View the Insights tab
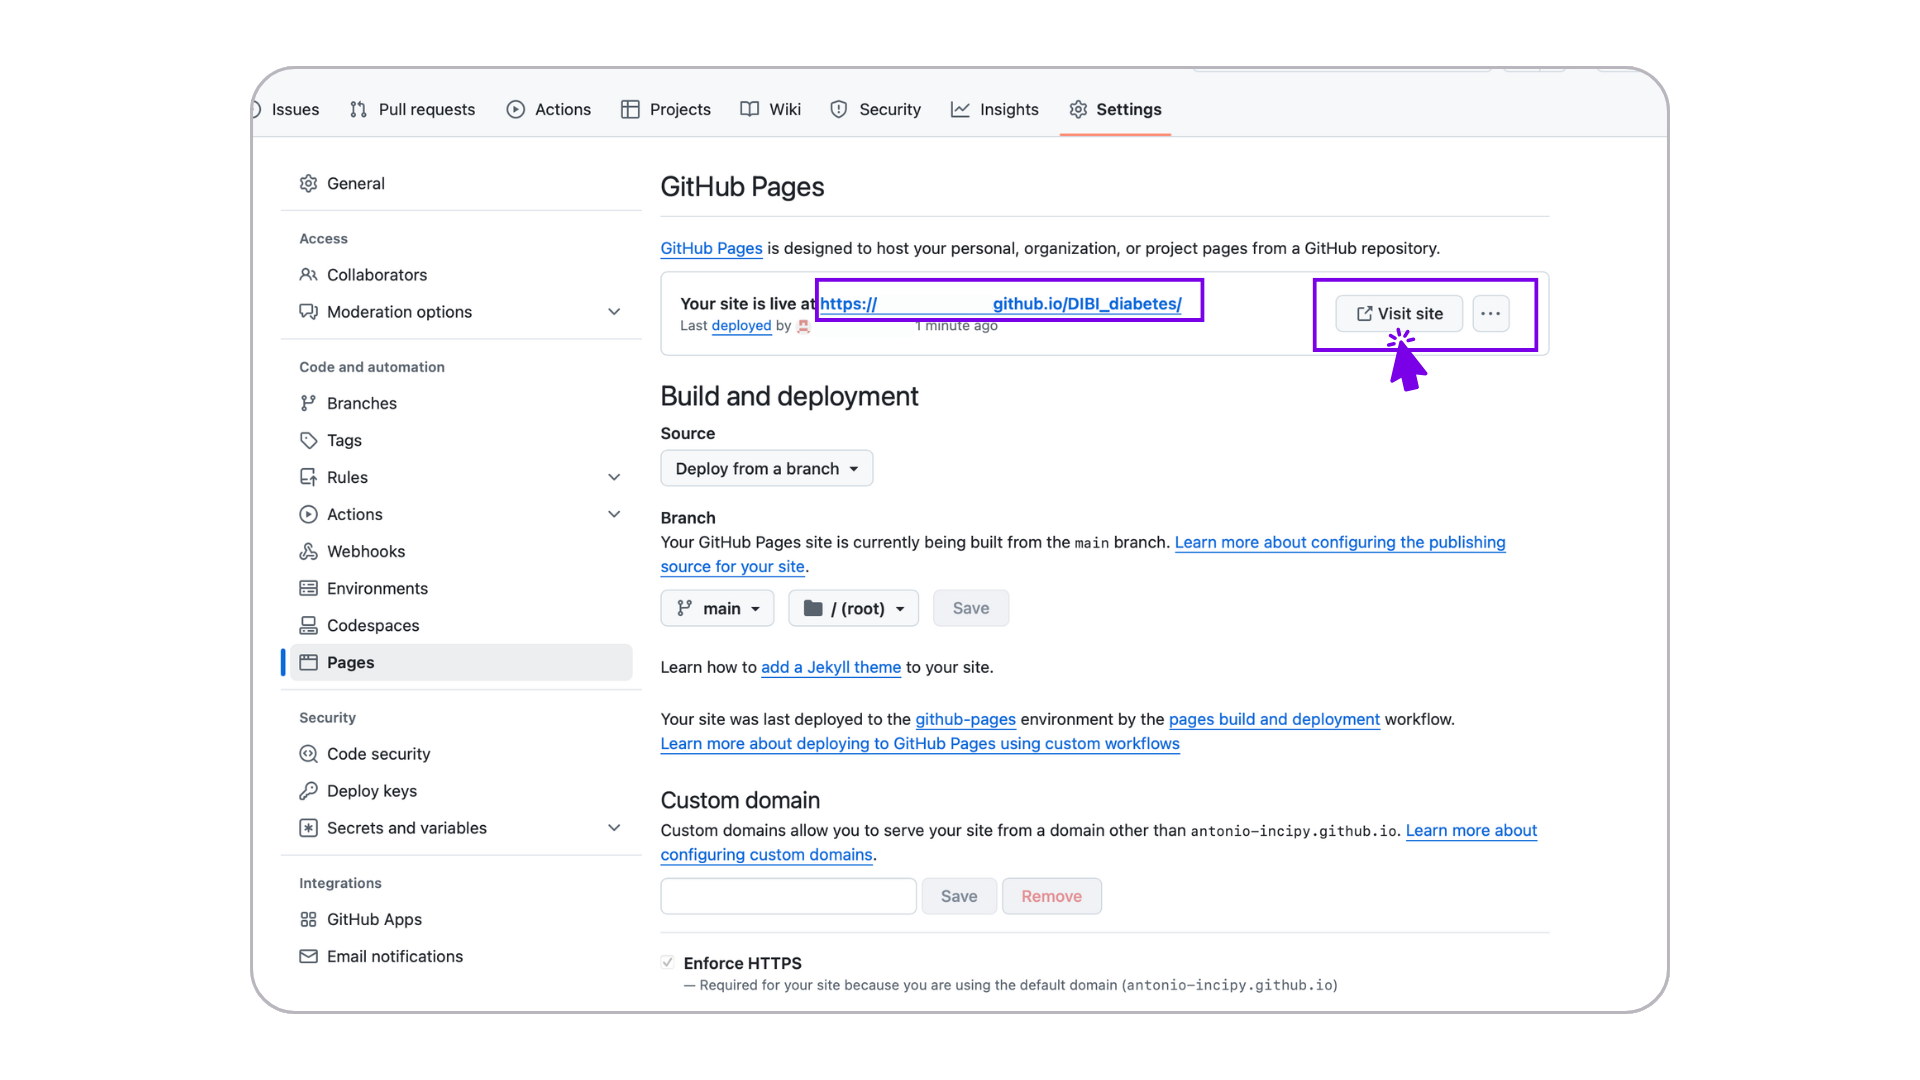The height and width of the screenshot is (1080, 1920). pos(995,109)
